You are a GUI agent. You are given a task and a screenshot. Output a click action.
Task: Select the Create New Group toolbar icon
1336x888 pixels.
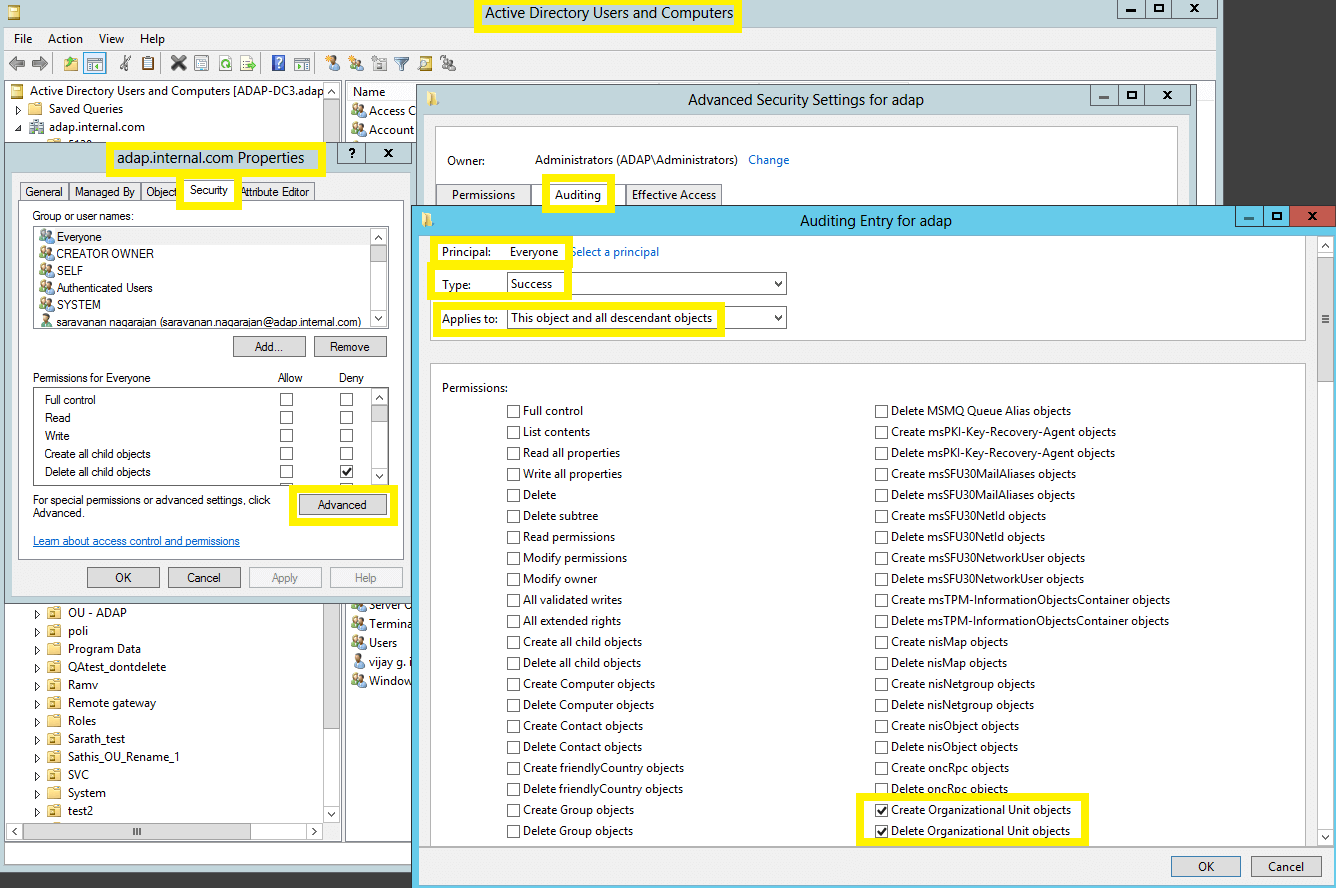pos(355,63)
